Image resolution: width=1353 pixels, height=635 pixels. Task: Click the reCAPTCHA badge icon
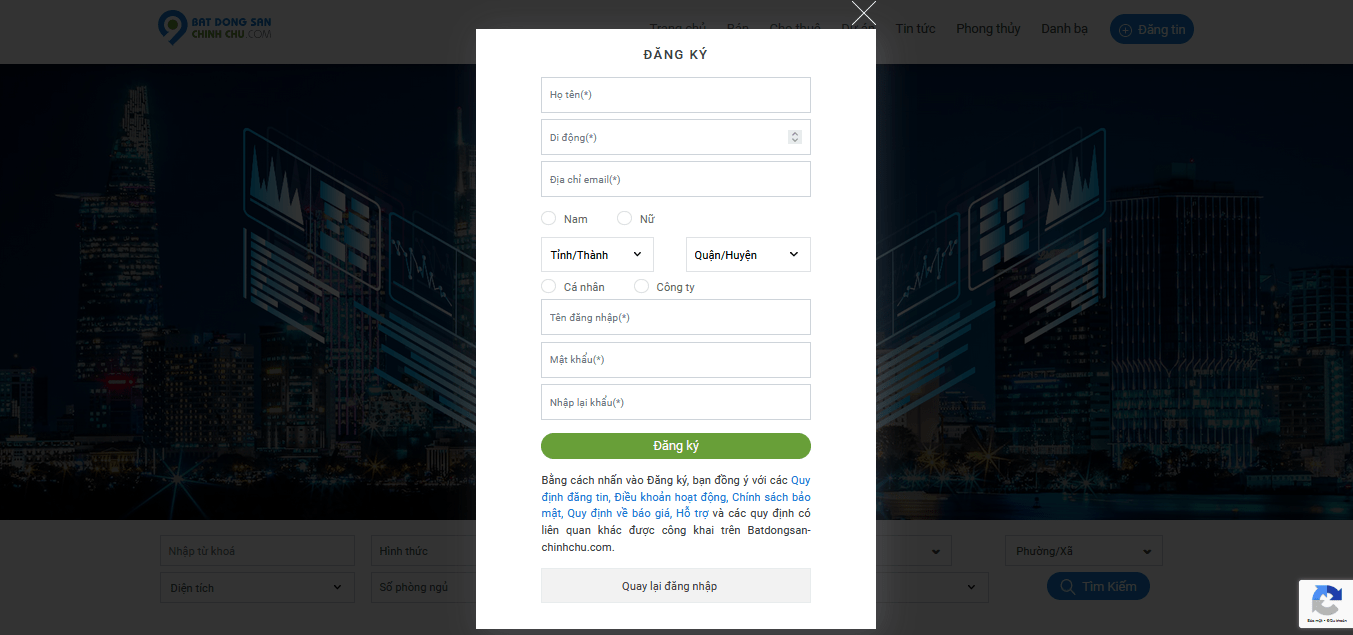pos(1326,603)
